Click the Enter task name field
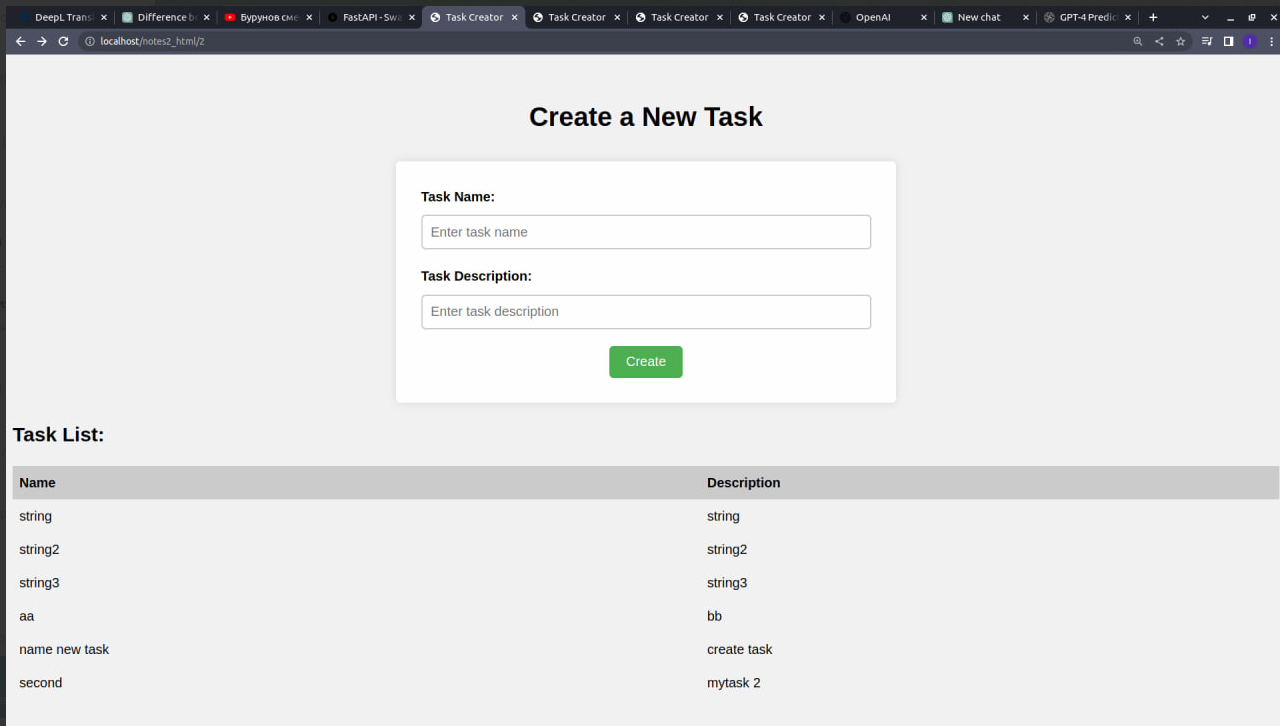This screenshot has width=1280, height=726. 645,231
